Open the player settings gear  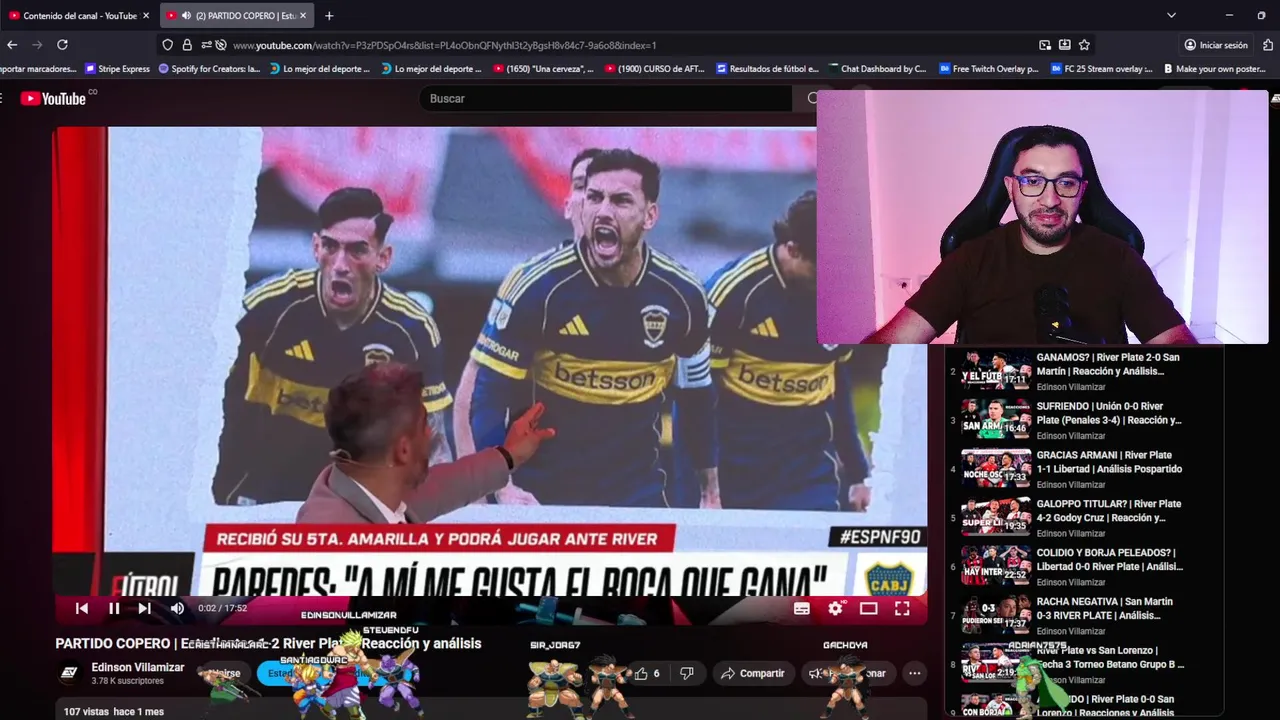836,608
